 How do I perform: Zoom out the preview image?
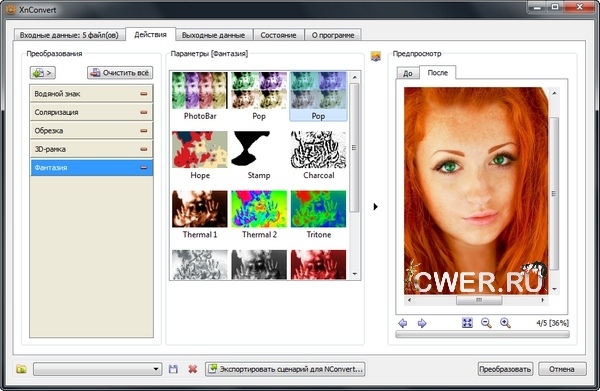click(486, 323)
